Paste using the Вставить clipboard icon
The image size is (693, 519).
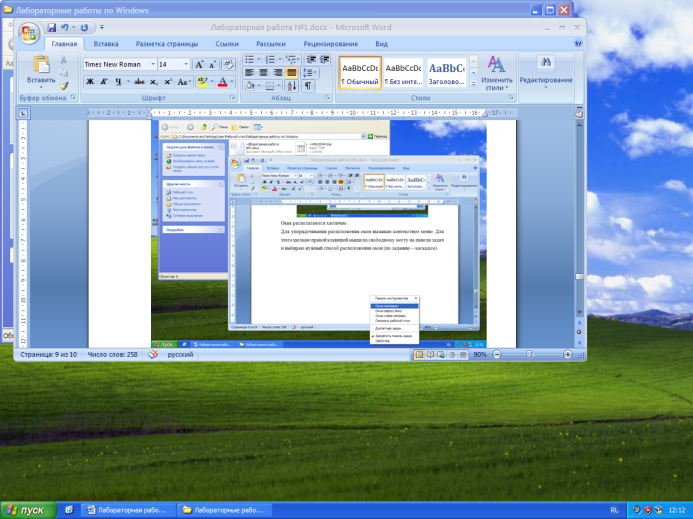click(x=41, y=65)
